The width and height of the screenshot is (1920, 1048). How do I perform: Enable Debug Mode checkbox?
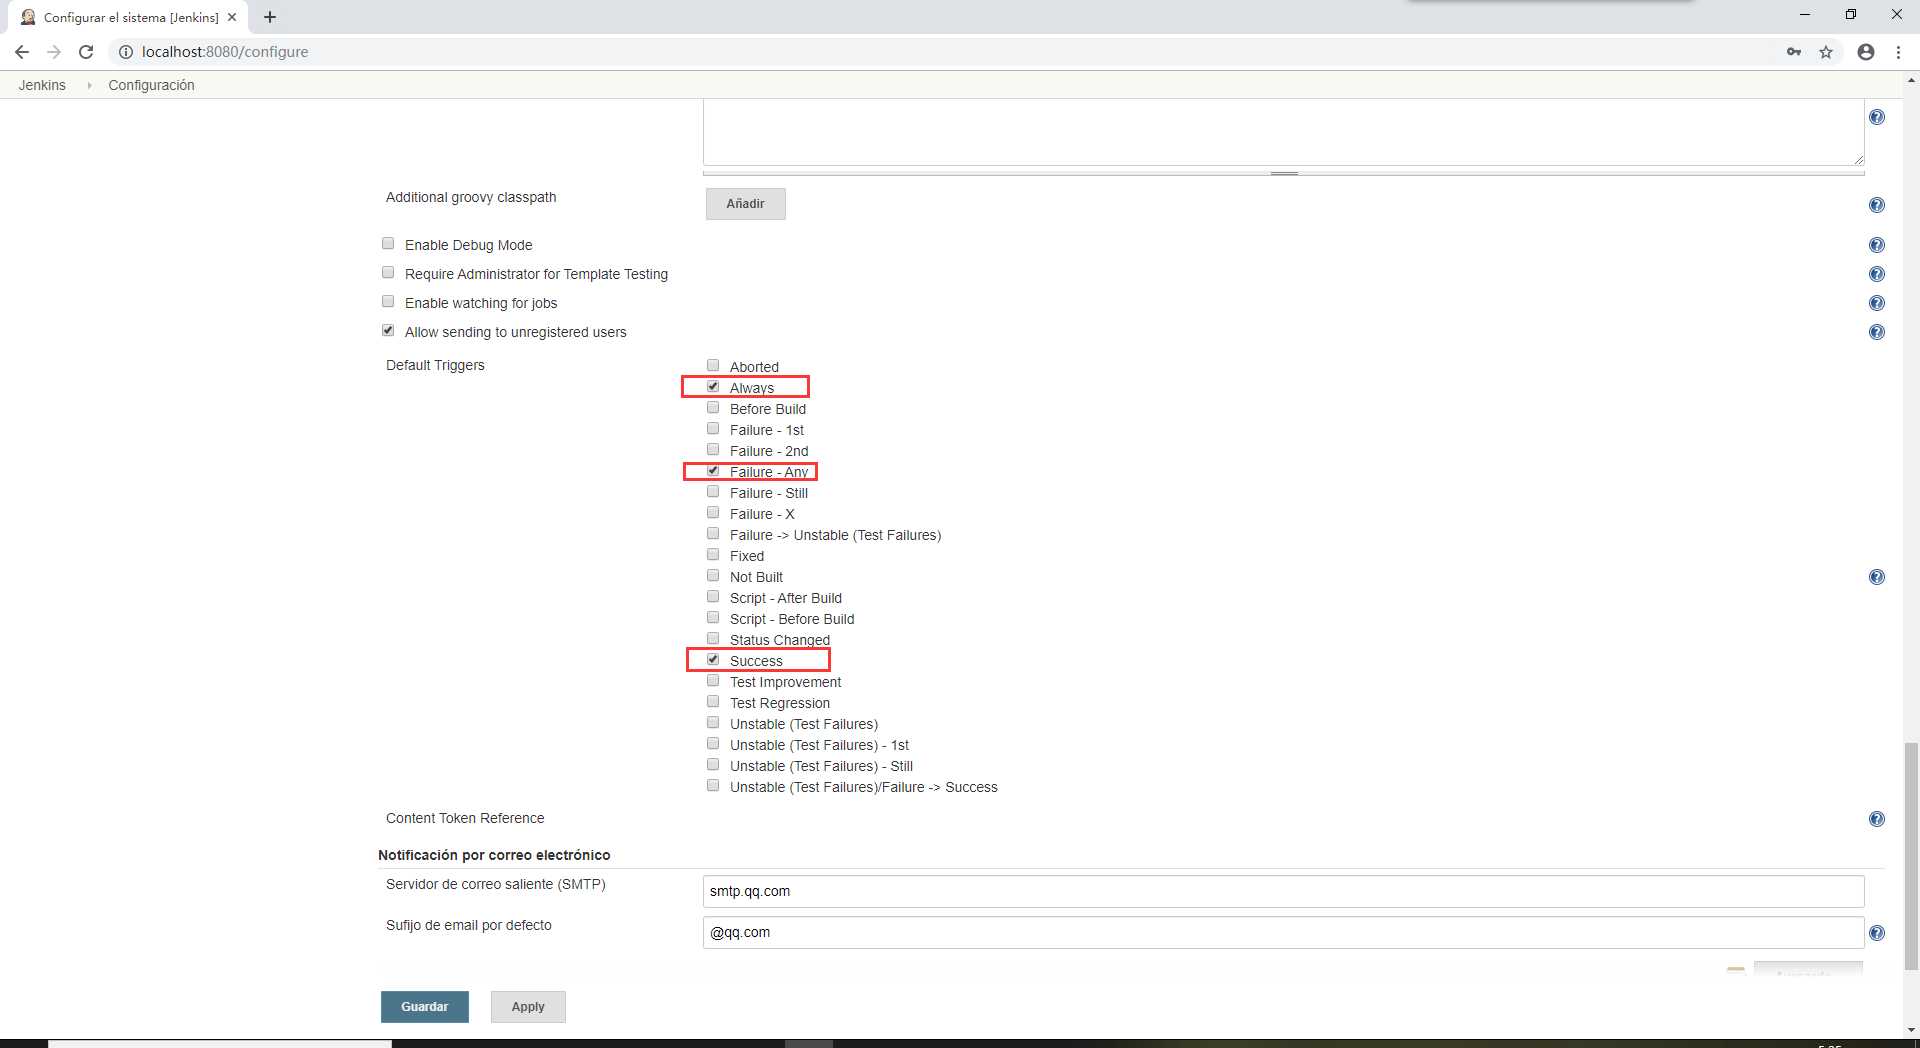[x=388, y=243]
